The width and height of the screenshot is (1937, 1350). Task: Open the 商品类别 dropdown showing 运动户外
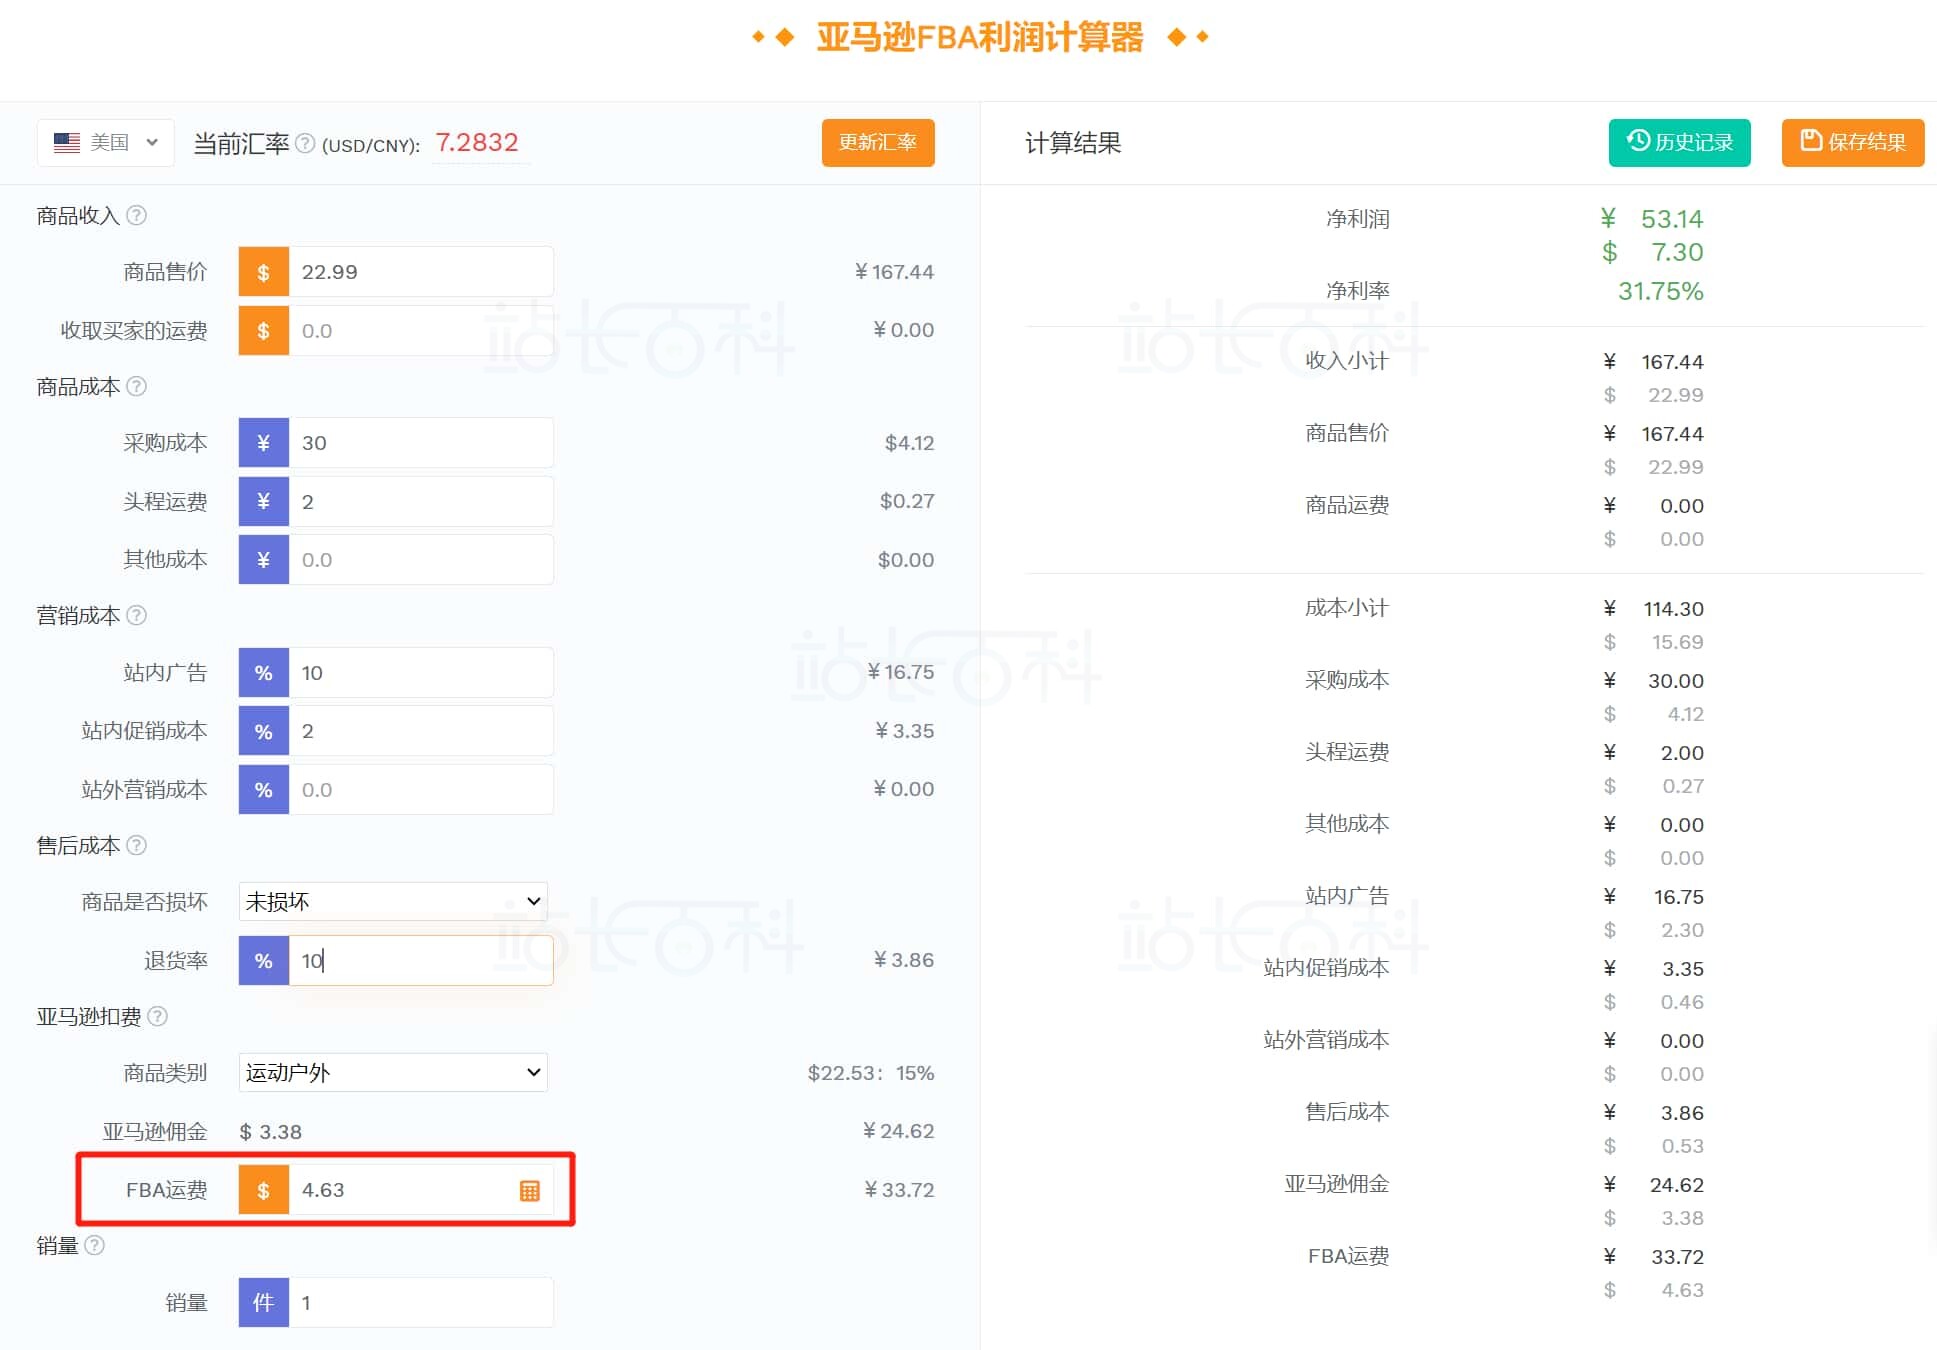tap(392, 1072)
